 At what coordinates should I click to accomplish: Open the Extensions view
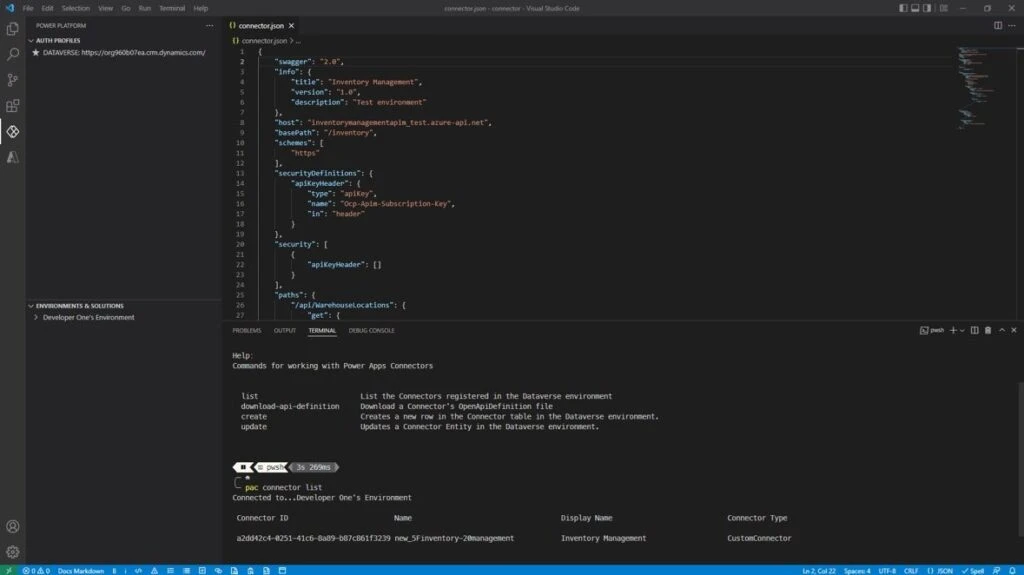[12, 106]
